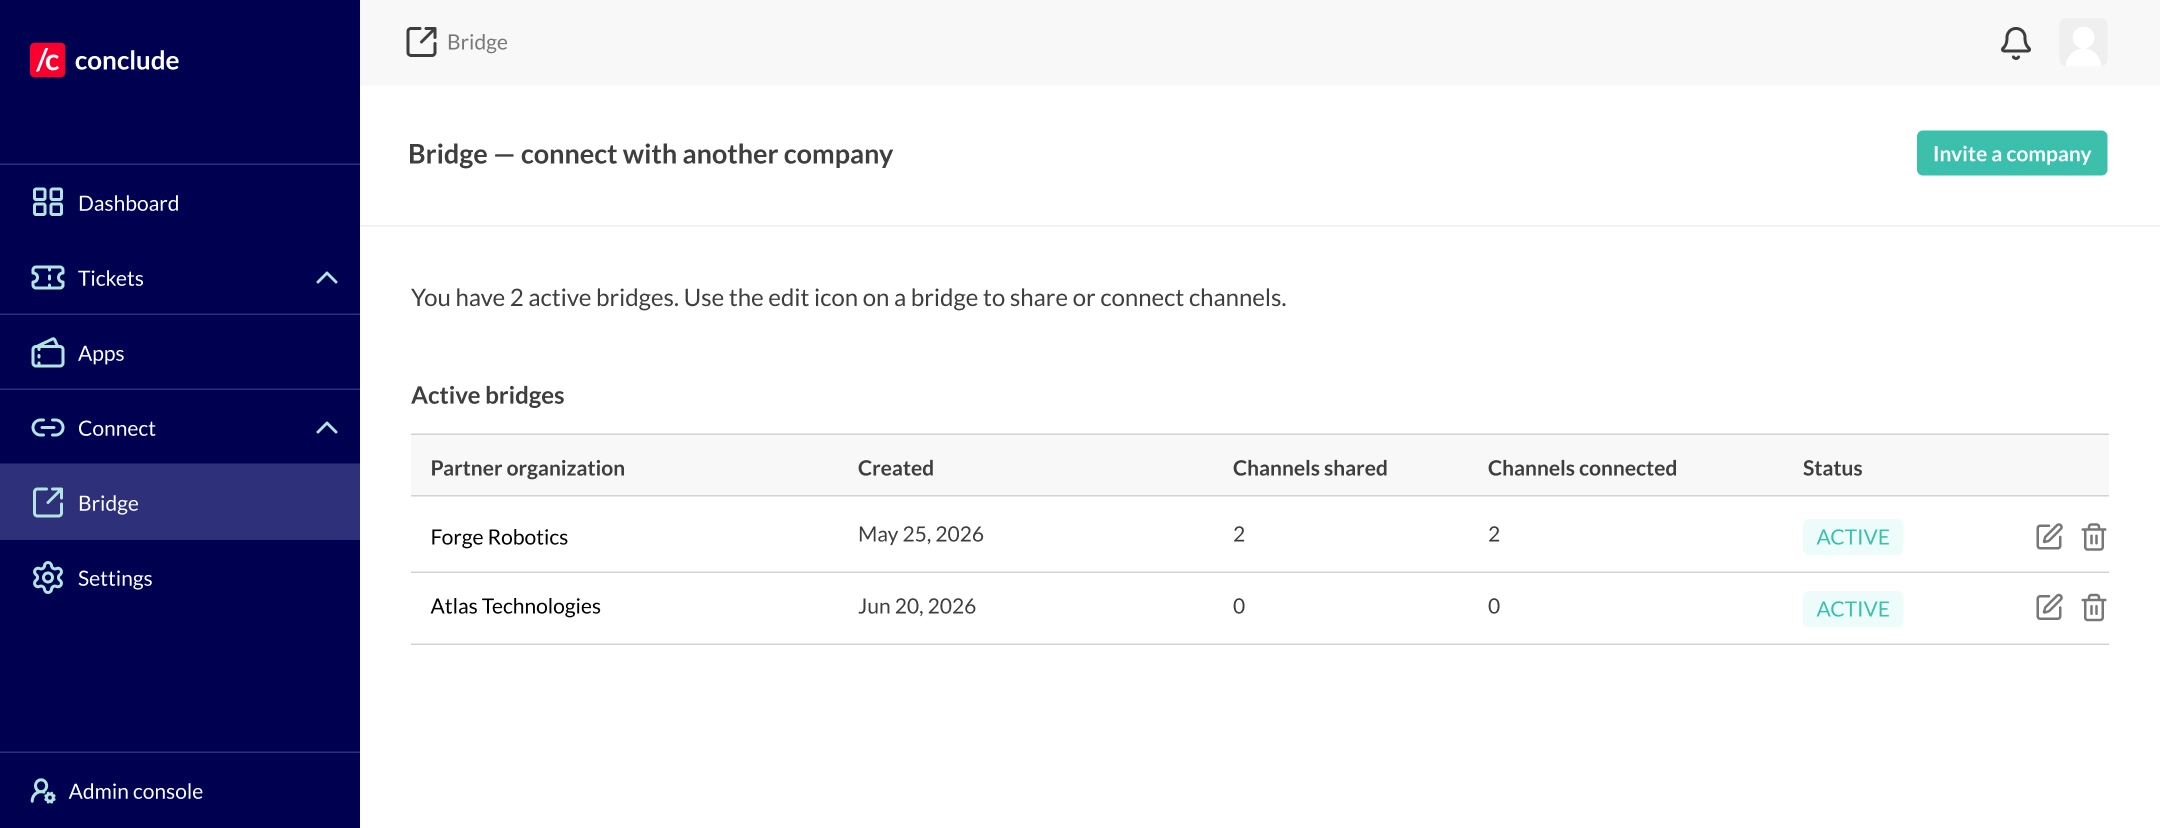The height and width of the screenshot is (828, 2160).
Task: Click the Admin console user icon
Action: [x=42, y=791]
